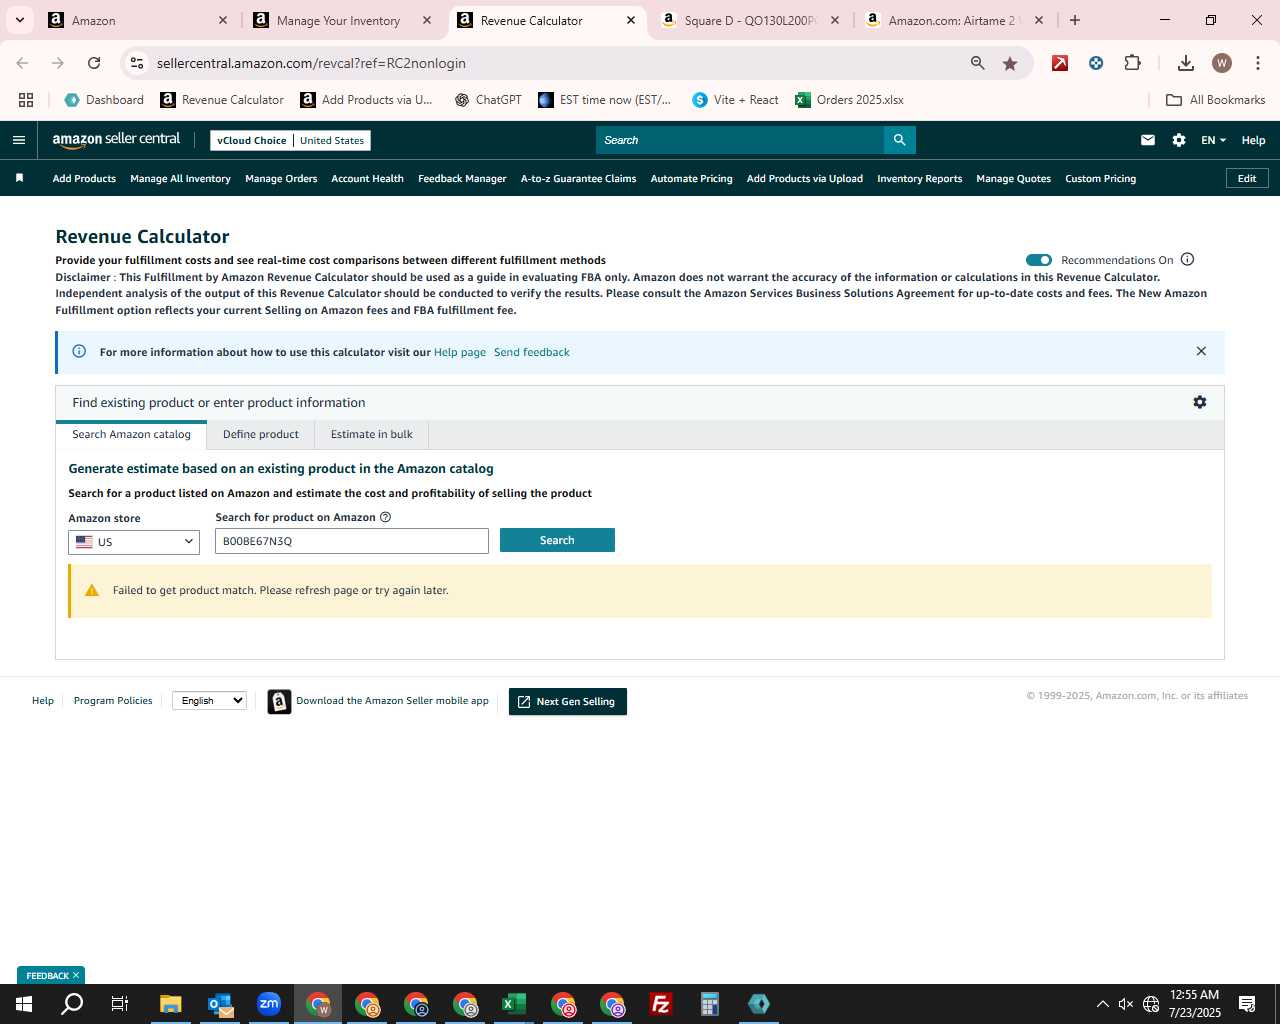Bookmark this page with the star icon

click(1010, 63)
